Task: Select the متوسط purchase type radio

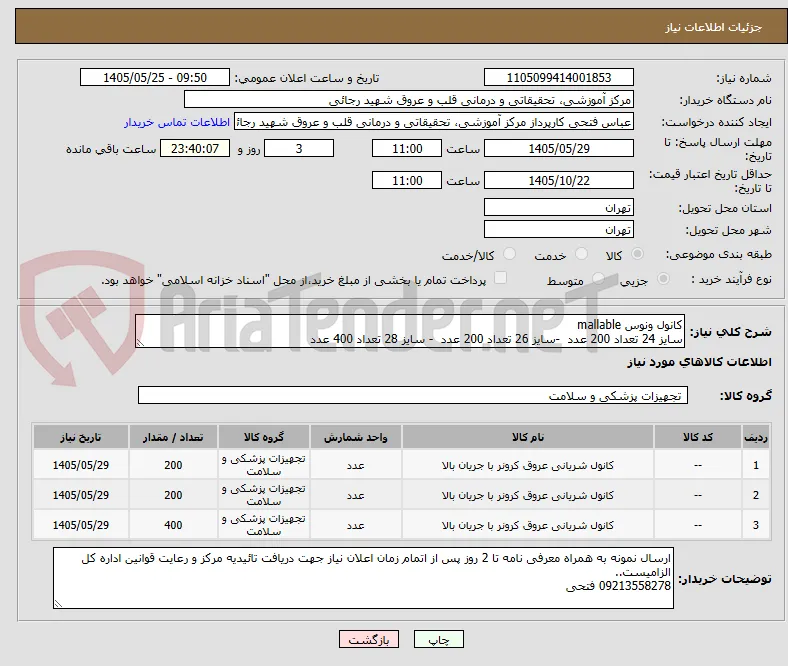Action: coord(598,278)
